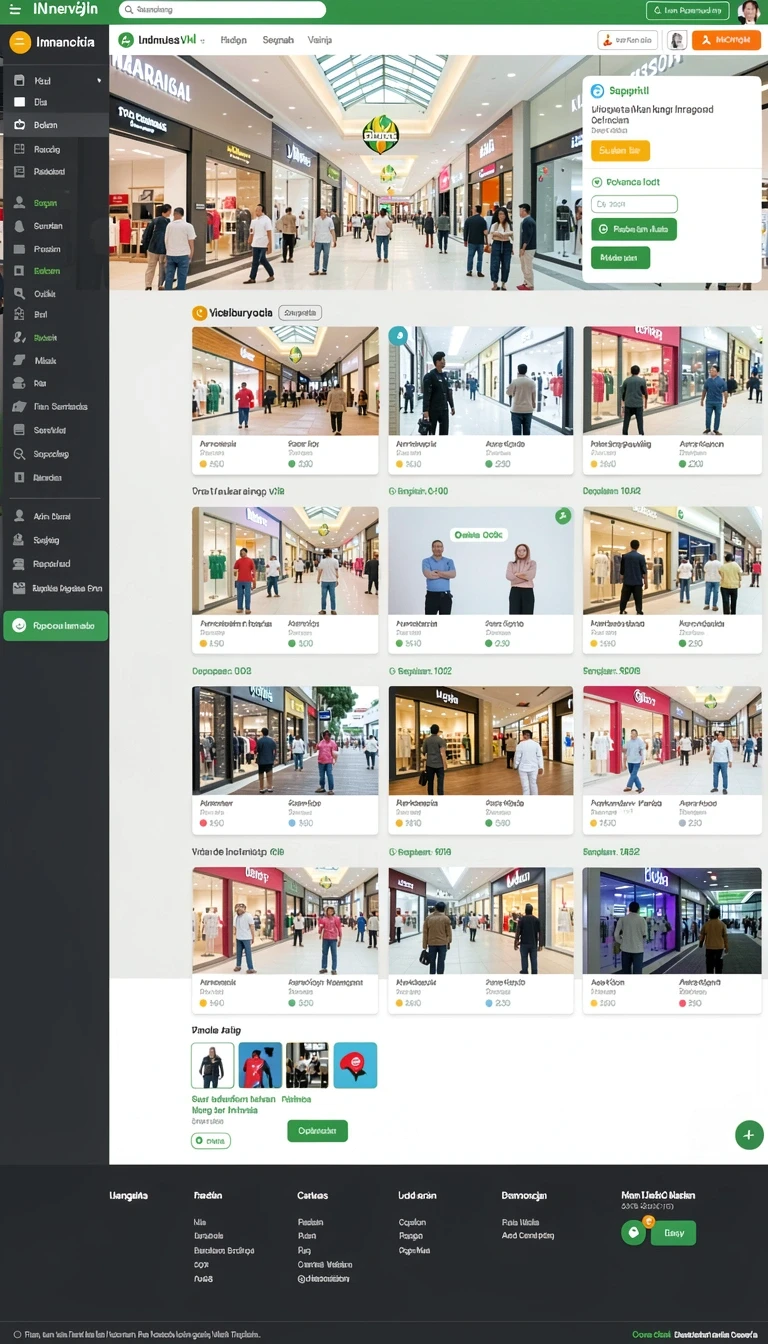The height and width of the screenshot is (1344, 768).
Task: Open the user avatar at top right
Action: pos(748,11)
